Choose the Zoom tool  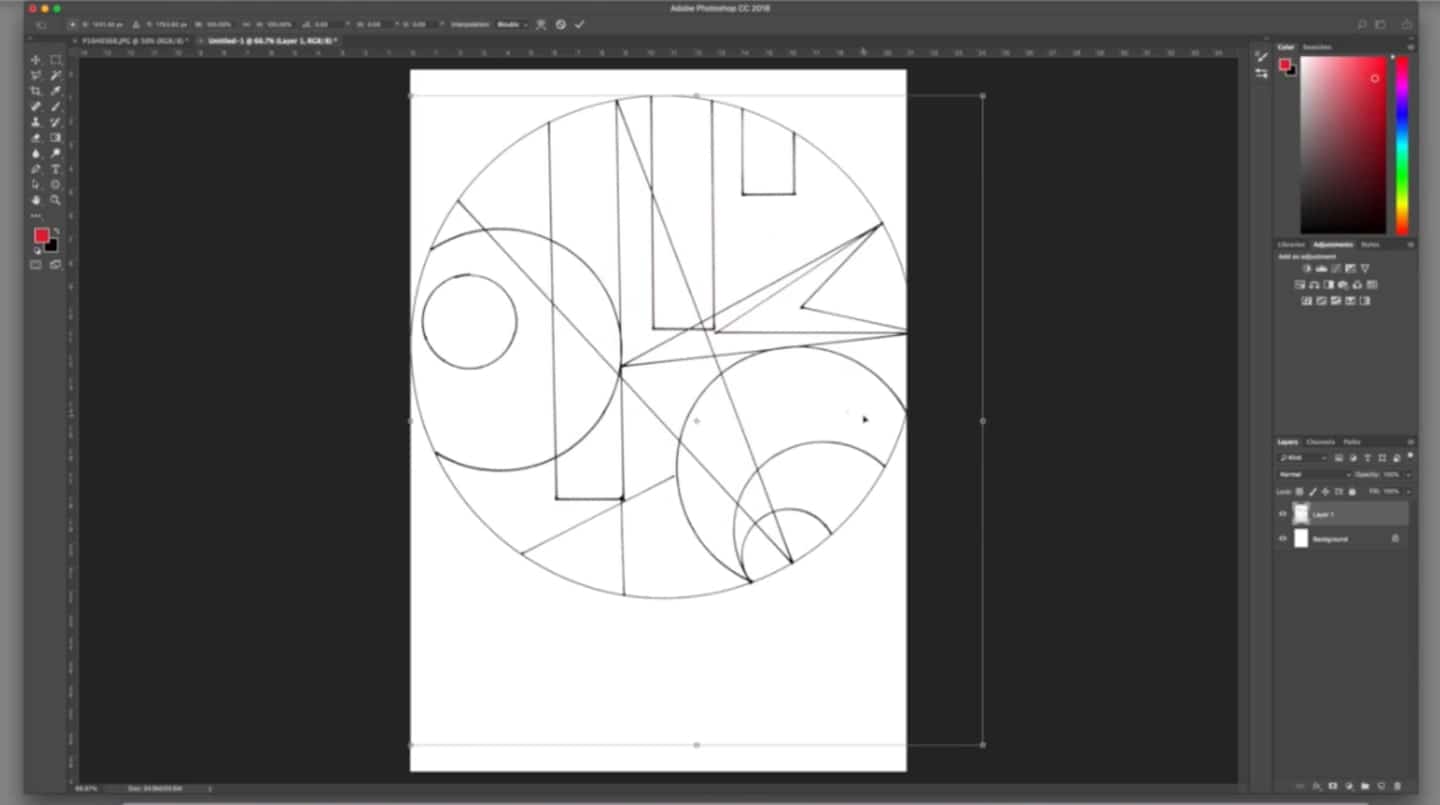[56, 200]
